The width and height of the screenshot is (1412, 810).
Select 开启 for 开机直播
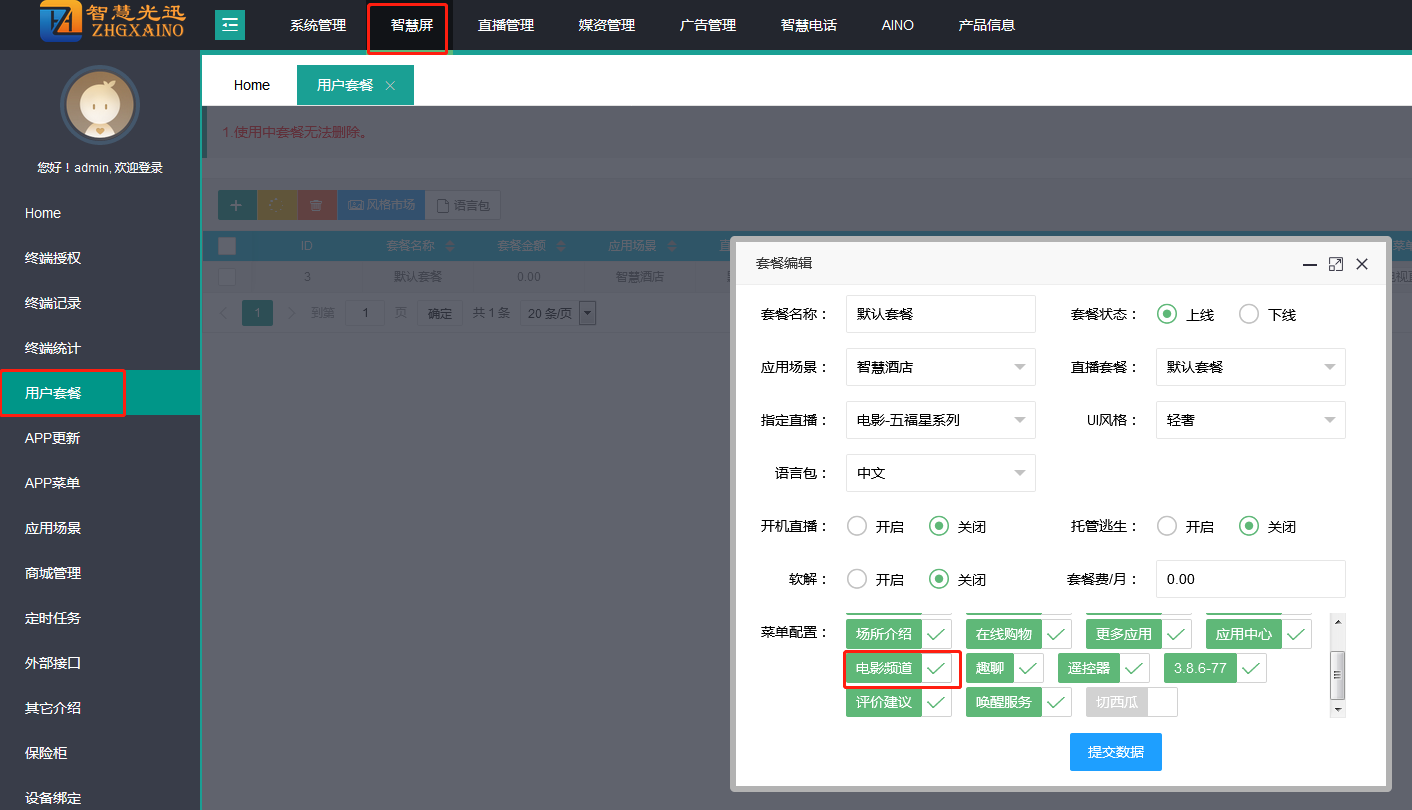click(x=857, y=526)
